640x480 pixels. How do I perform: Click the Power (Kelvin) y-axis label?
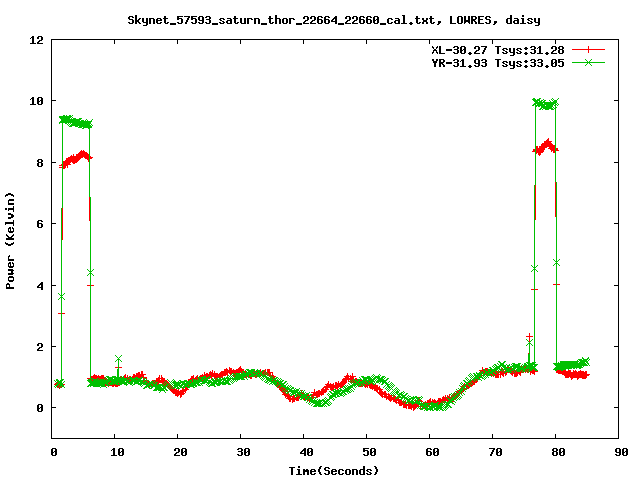coord(10,241)
